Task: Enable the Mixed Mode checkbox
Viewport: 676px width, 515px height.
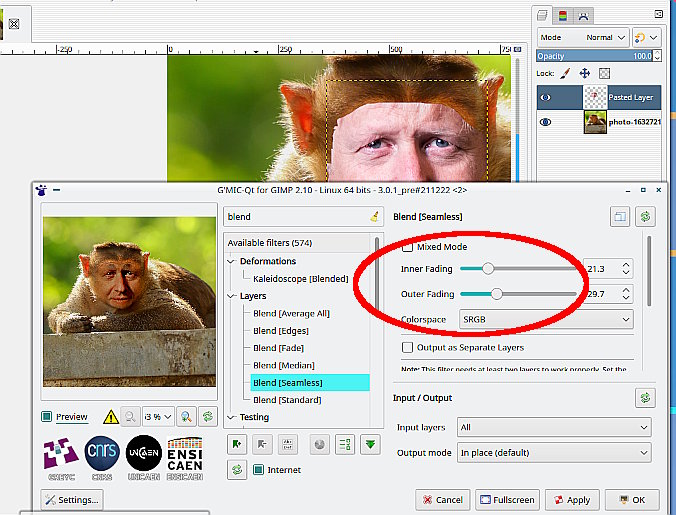Action: tap(407, 247)
